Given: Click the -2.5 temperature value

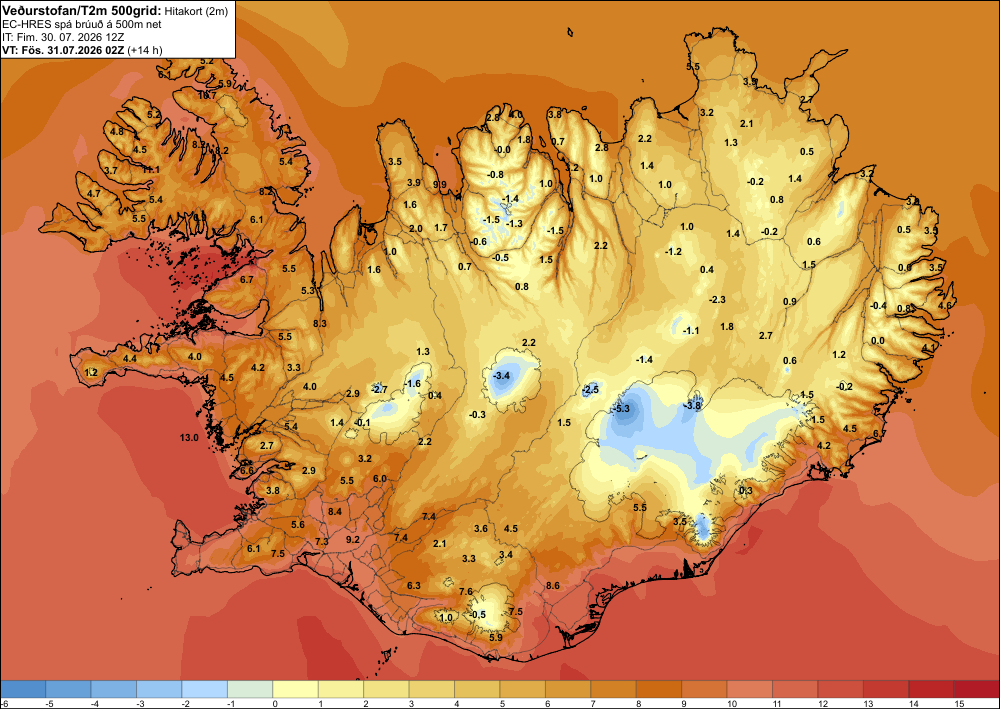Looking at the screenshot, I should [x=591, y=389].
